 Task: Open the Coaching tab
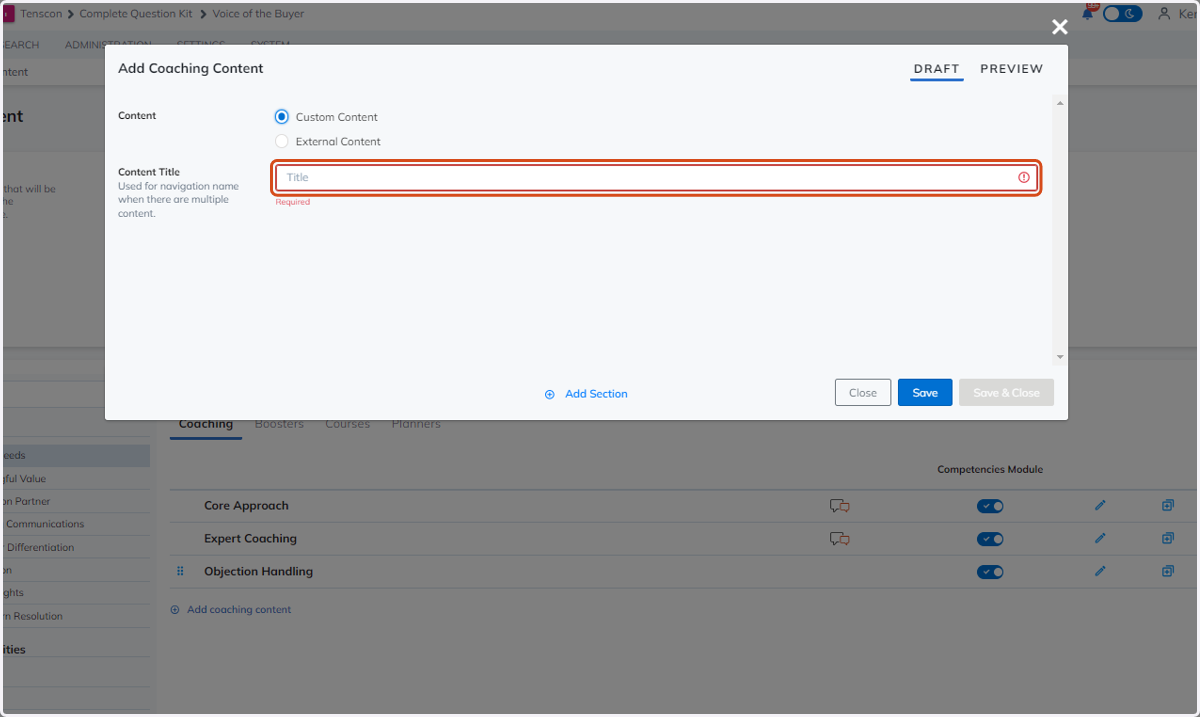(206, 424)
